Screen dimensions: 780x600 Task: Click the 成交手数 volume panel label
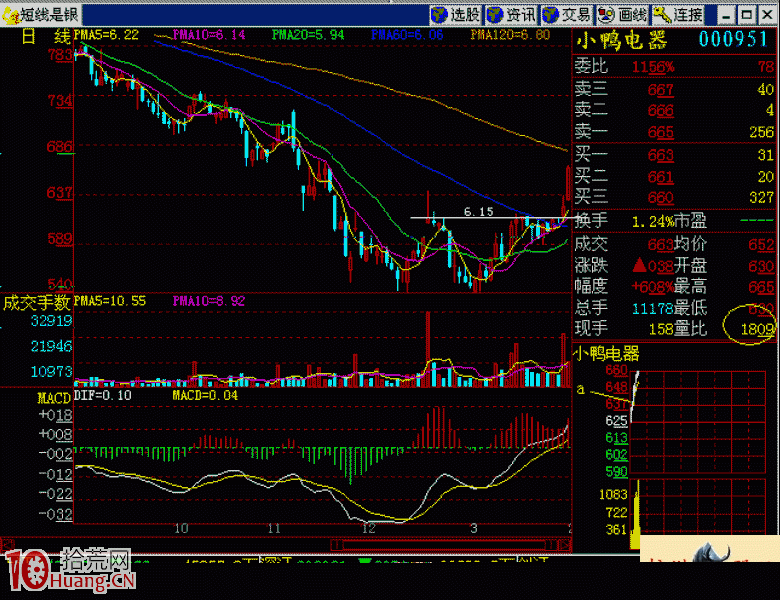[36, 302]
